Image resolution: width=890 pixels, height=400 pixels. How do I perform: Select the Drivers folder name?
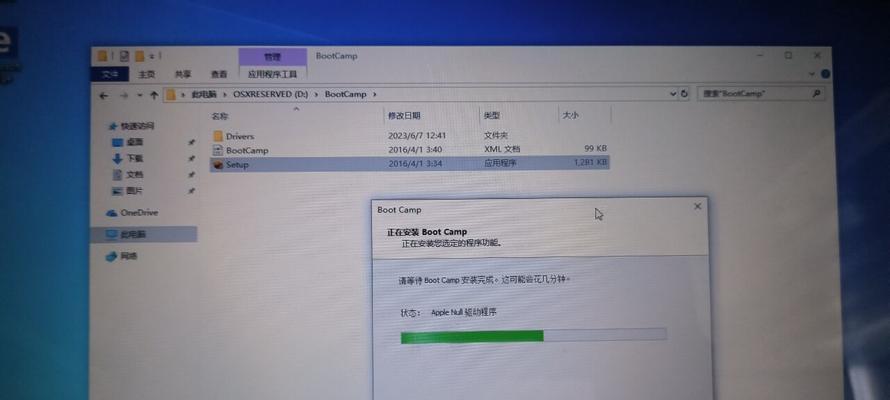coord(240,136)
